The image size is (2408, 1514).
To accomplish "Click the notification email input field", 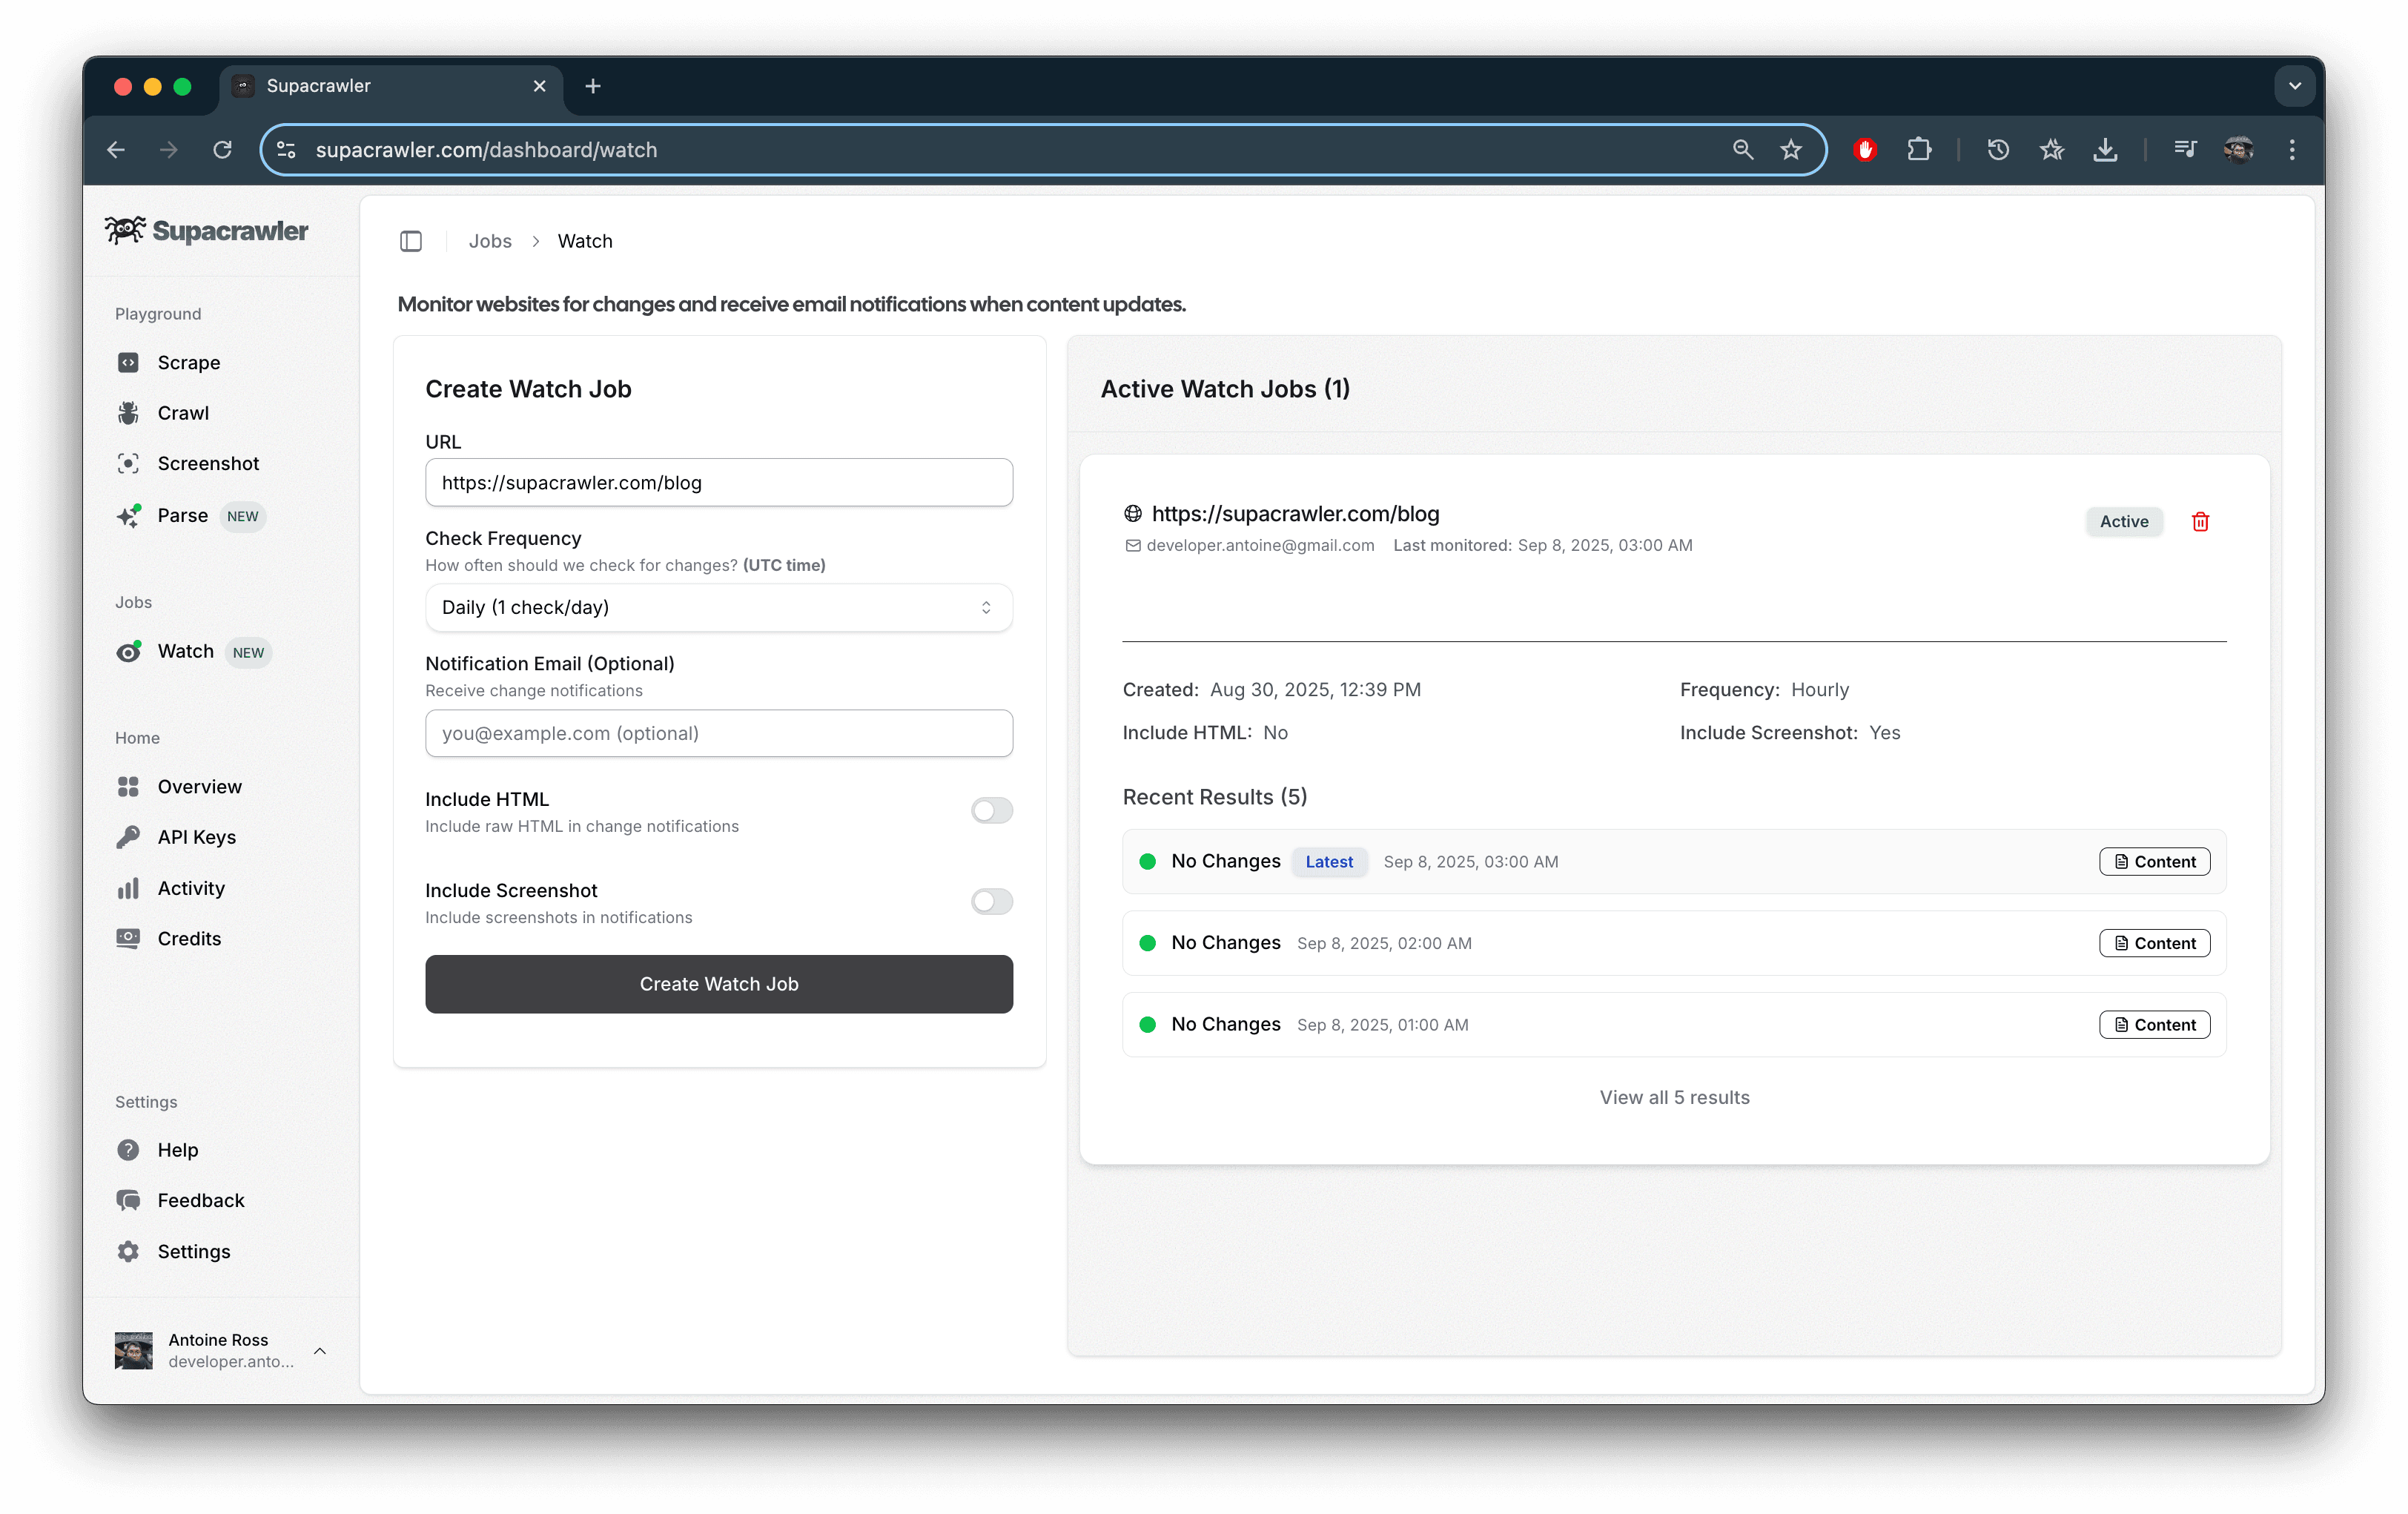I will point(718,733).
